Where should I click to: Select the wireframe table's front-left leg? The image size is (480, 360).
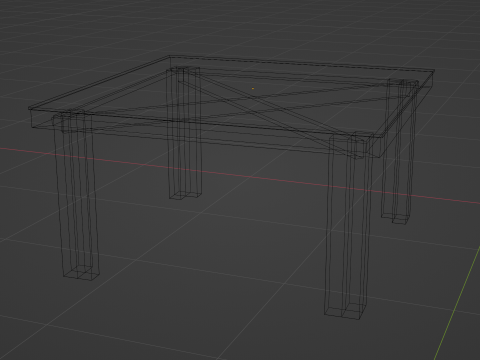tap(77, 195)
